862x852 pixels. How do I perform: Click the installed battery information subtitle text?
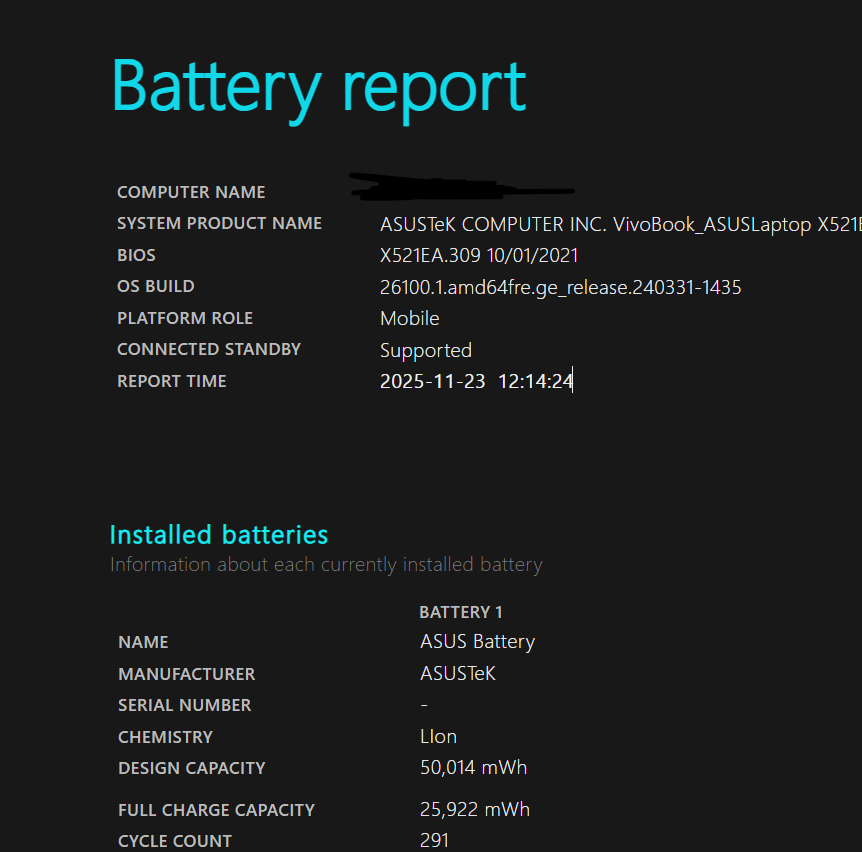click(x=326, y=565)
